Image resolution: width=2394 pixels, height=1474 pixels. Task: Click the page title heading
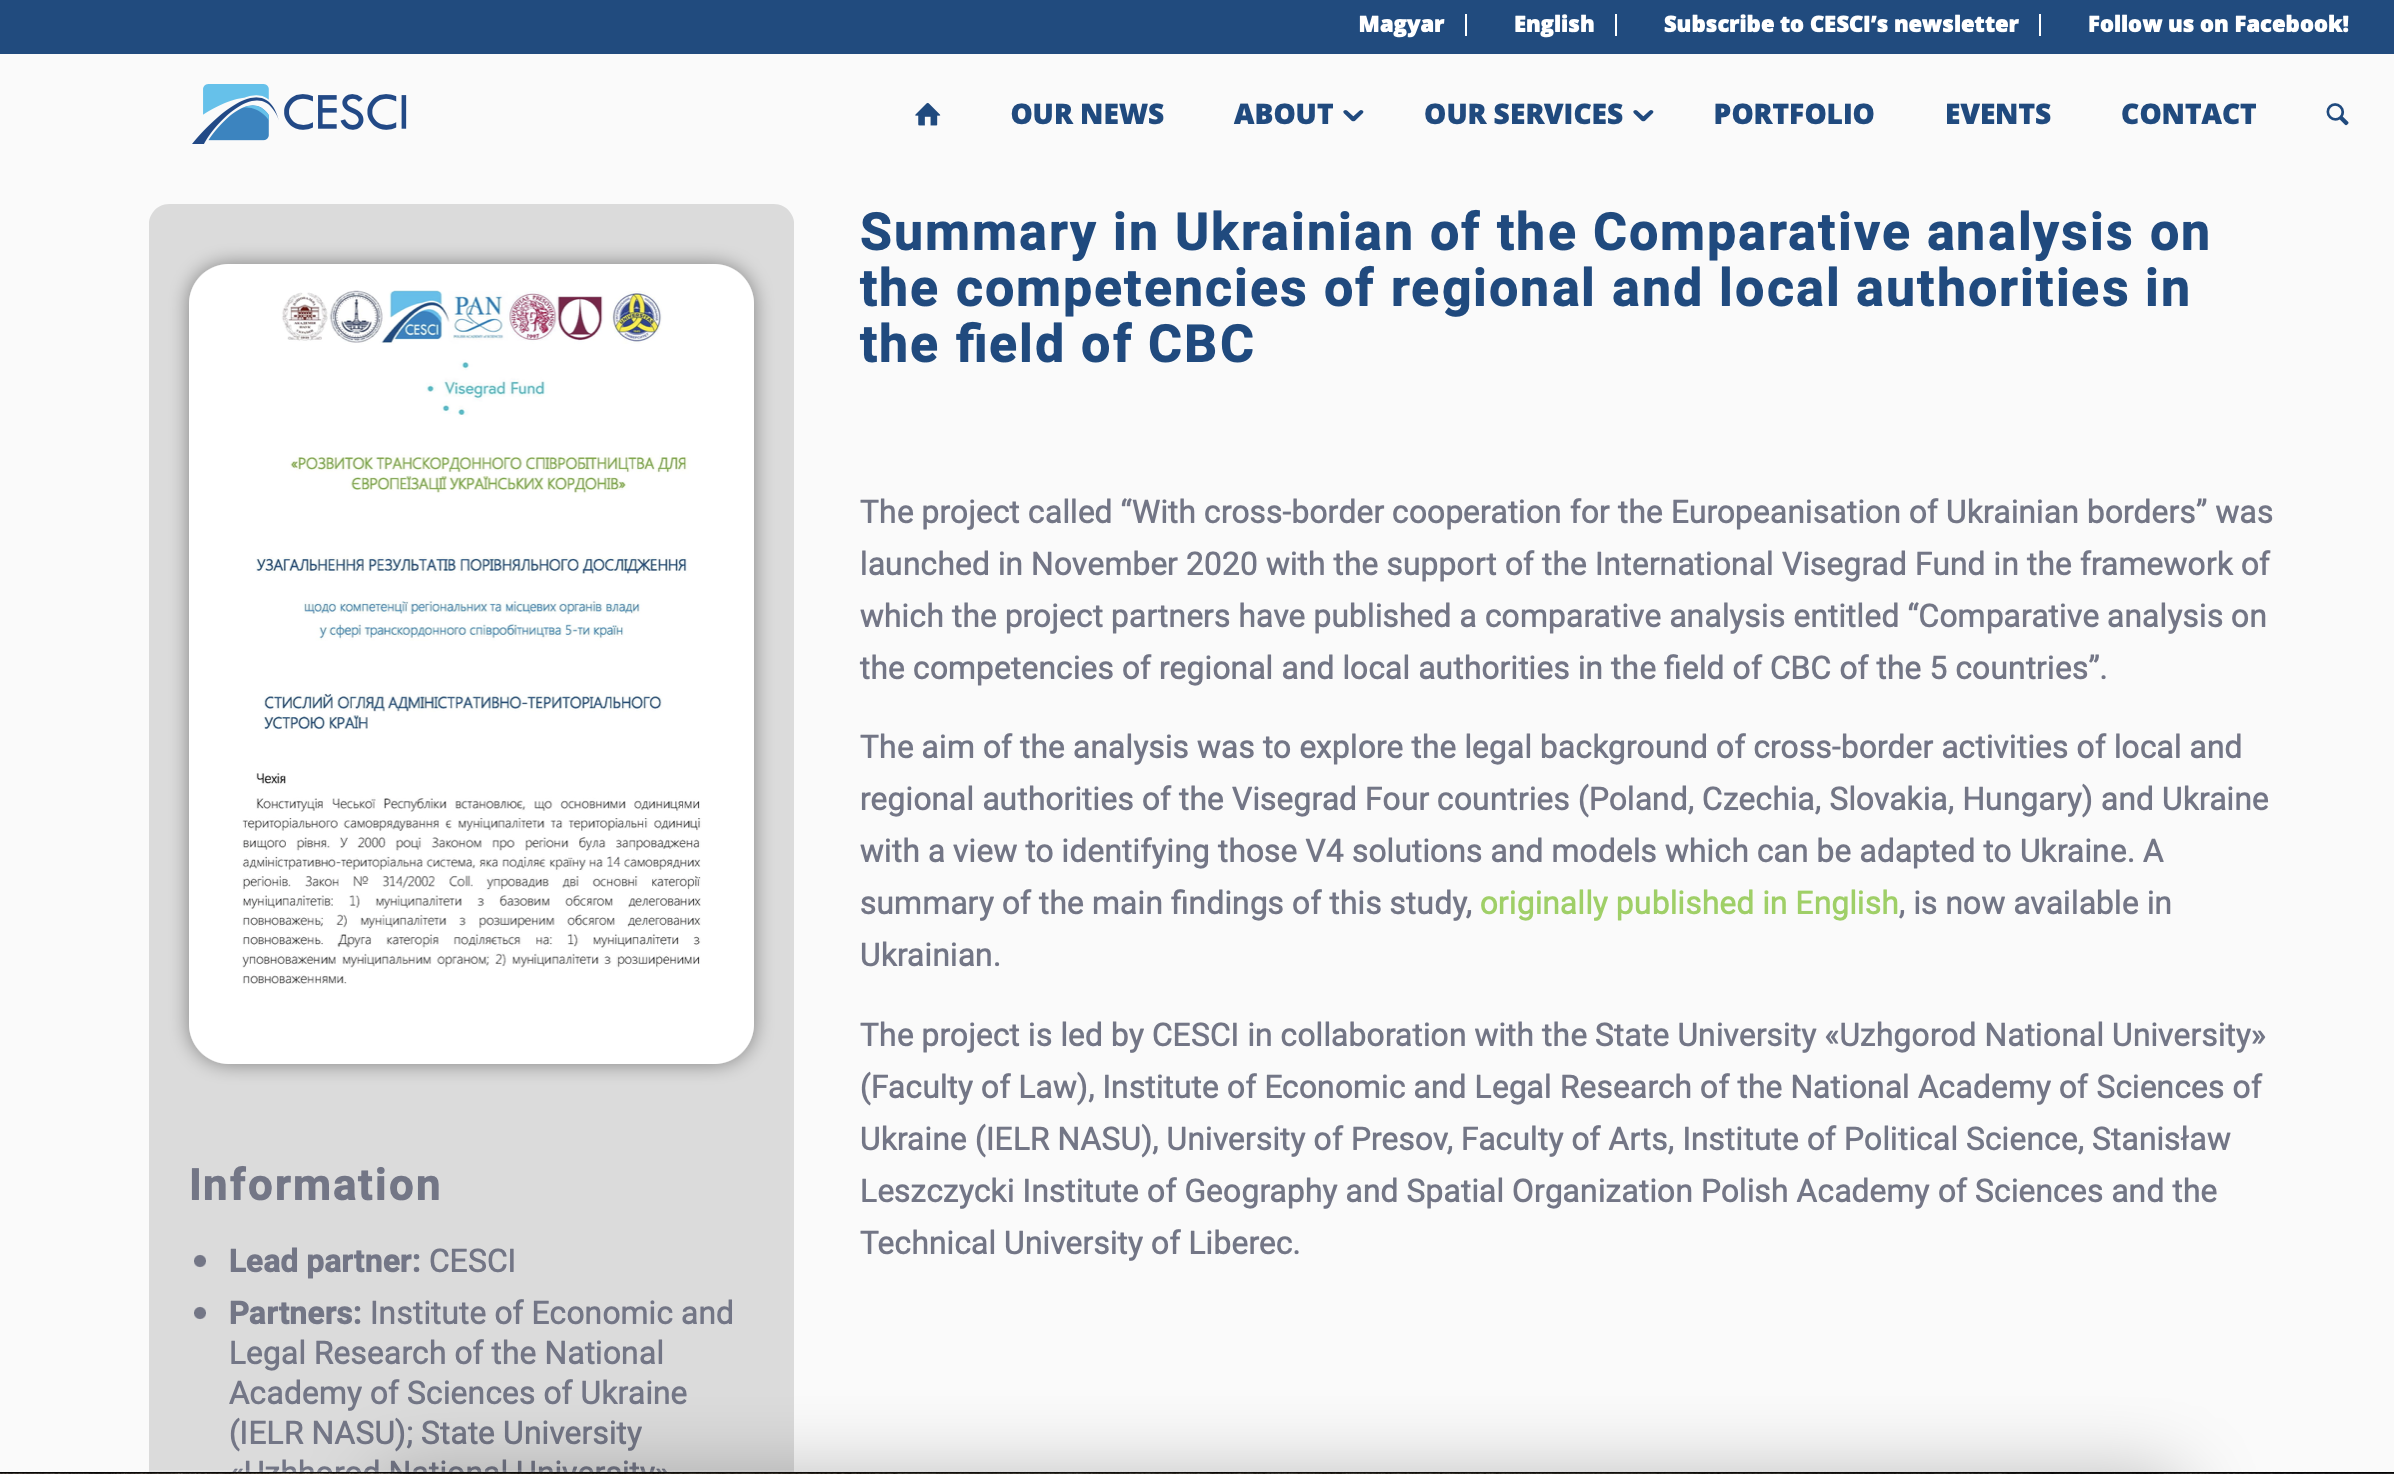(x=1535, y=288)
